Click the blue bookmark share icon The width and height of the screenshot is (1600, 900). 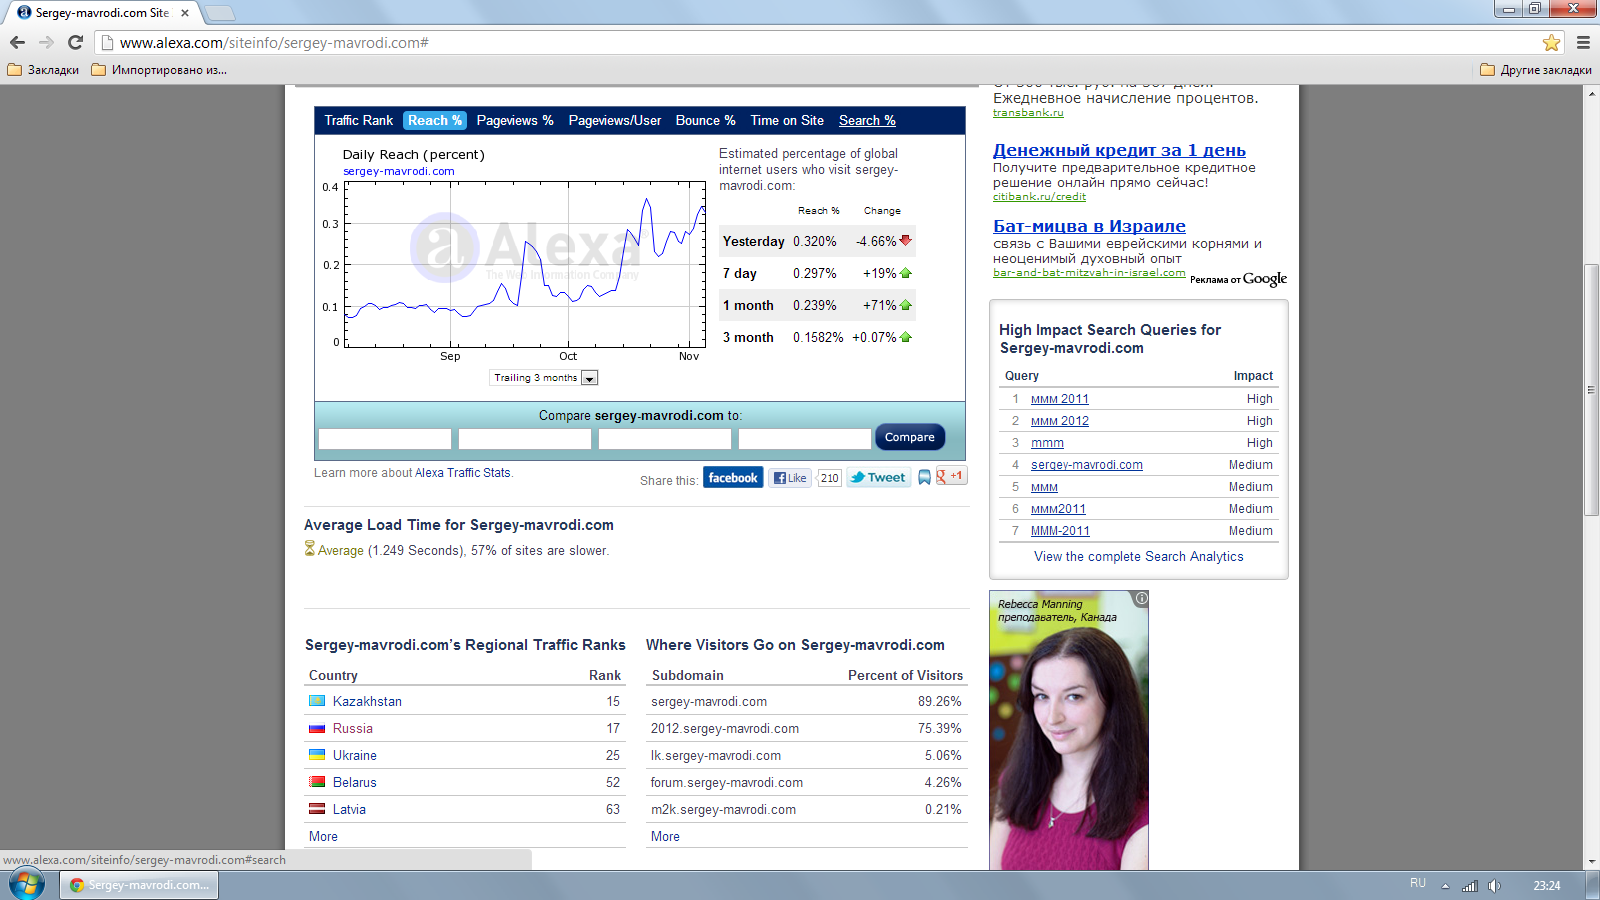pos(924,478)
